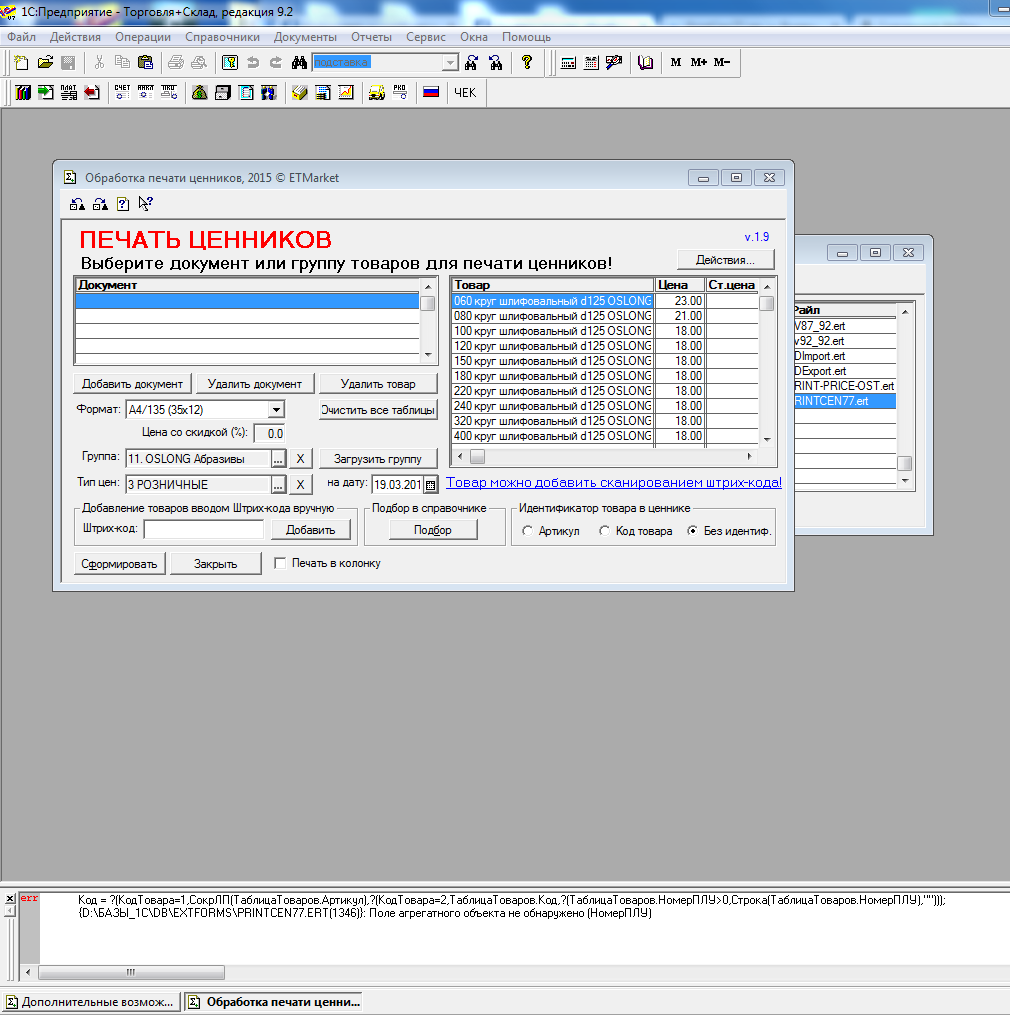Click the first binoculars icon in price tag form
1010x1016 pixels.
point(77,204)
